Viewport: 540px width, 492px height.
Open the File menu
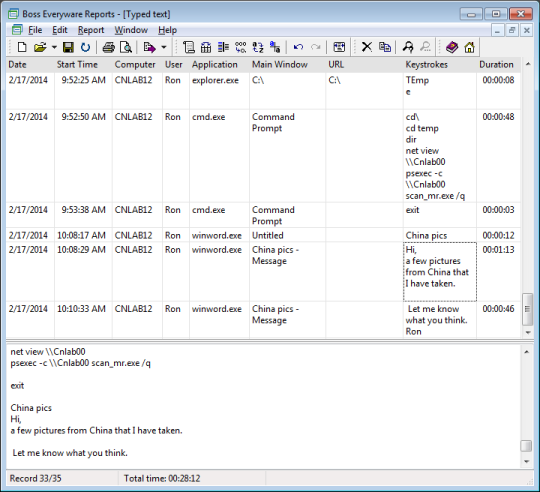click(35, 30)
